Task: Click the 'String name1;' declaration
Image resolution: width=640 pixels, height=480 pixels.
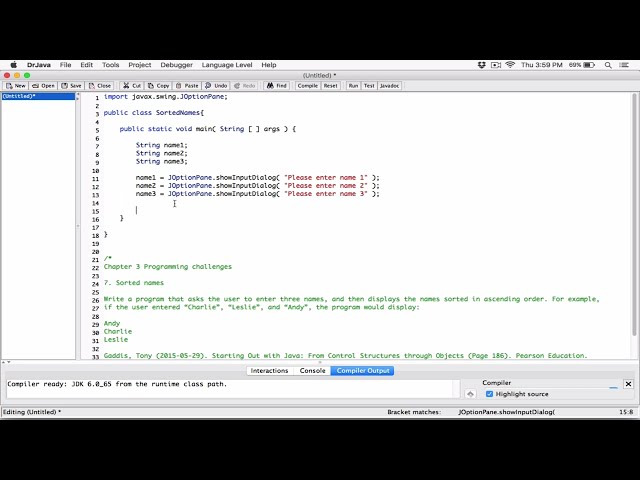Action: (x=162, y=145)
